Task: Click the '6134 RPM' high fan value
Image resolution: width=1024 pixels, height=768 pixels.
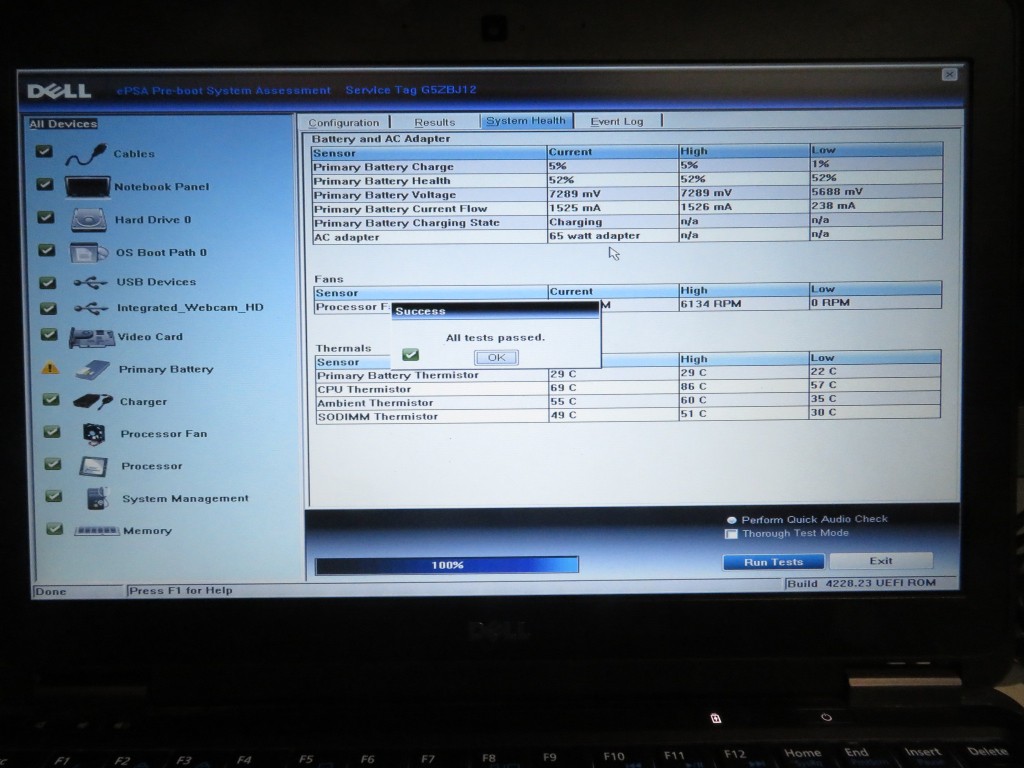Action: click(x=711, y=304)
